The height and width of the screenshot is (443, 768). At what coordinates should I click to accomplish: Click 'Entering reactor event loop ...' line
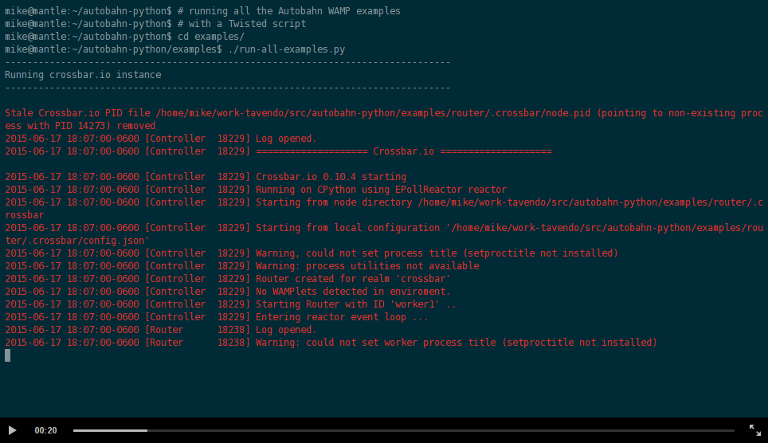pos(216,317)
